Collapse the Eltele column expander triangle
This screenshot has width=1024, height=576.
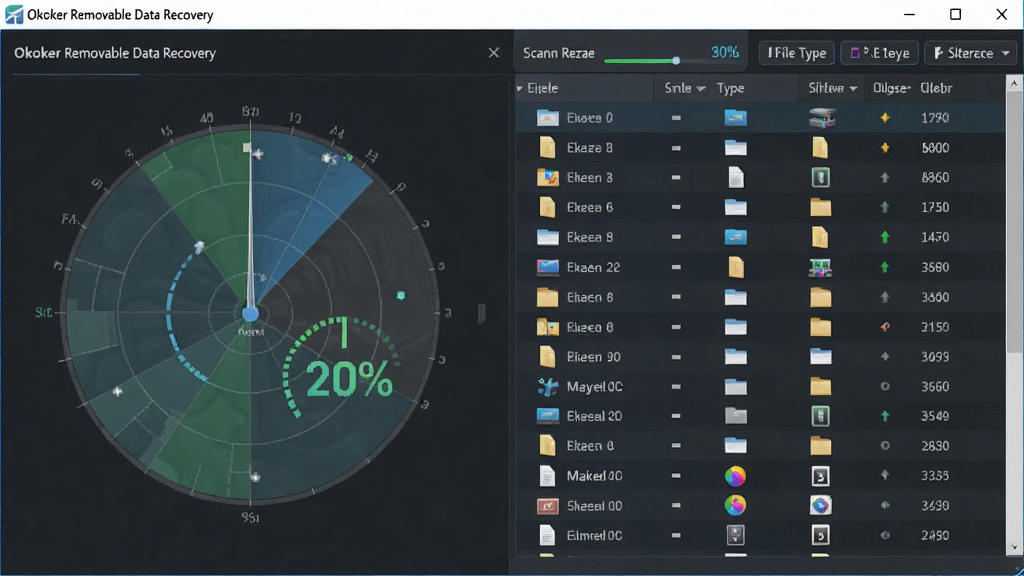click(x=520, y=88)
